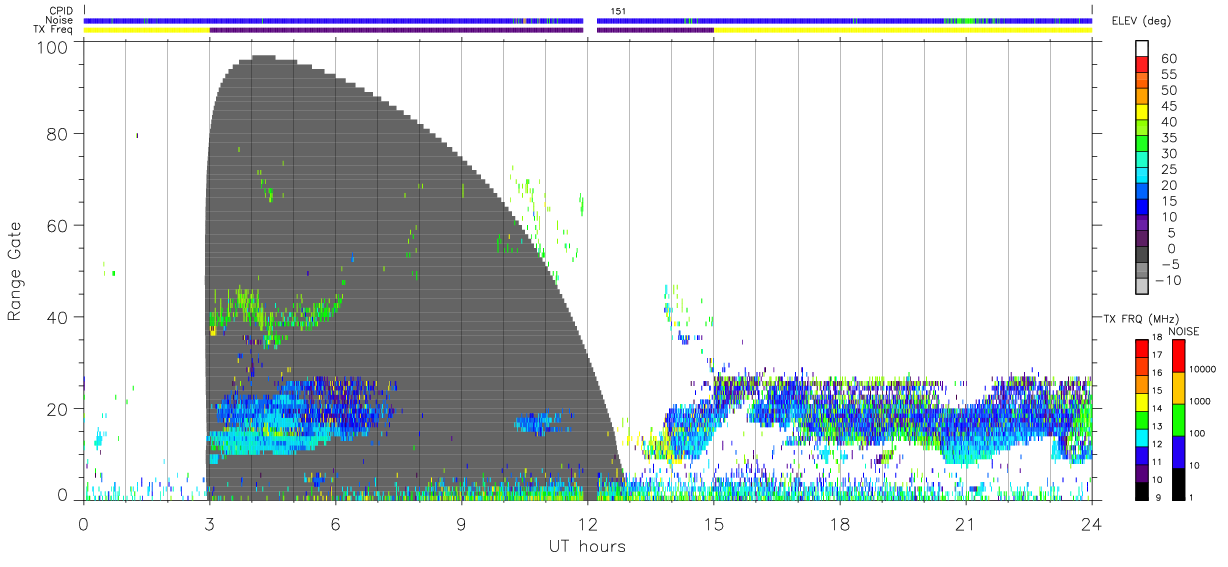Select the orange segment of the NOISE colour bar
The width and height of the screenshot is (1228, 567).
pyautogui.click(x=1177, y=387)
